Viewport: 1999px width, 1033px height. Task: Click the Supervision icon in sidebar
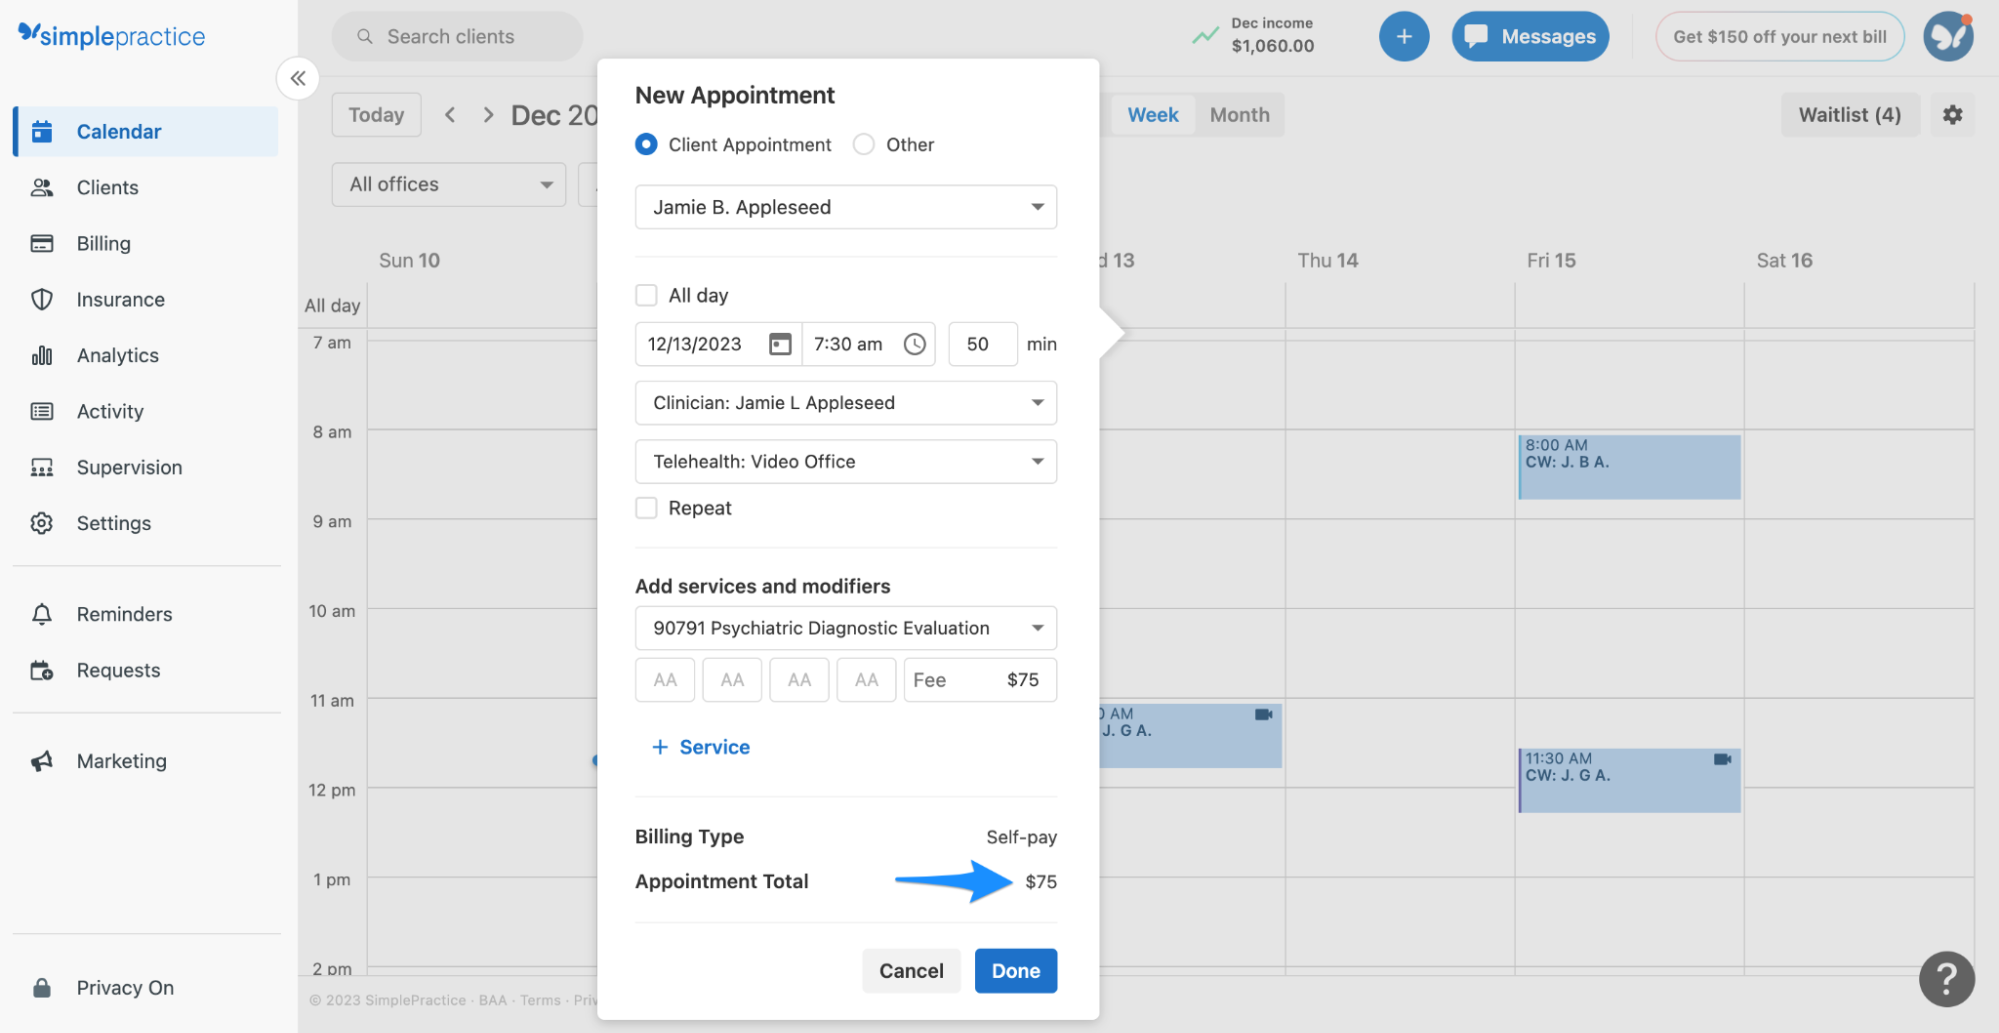click(42, 467)
